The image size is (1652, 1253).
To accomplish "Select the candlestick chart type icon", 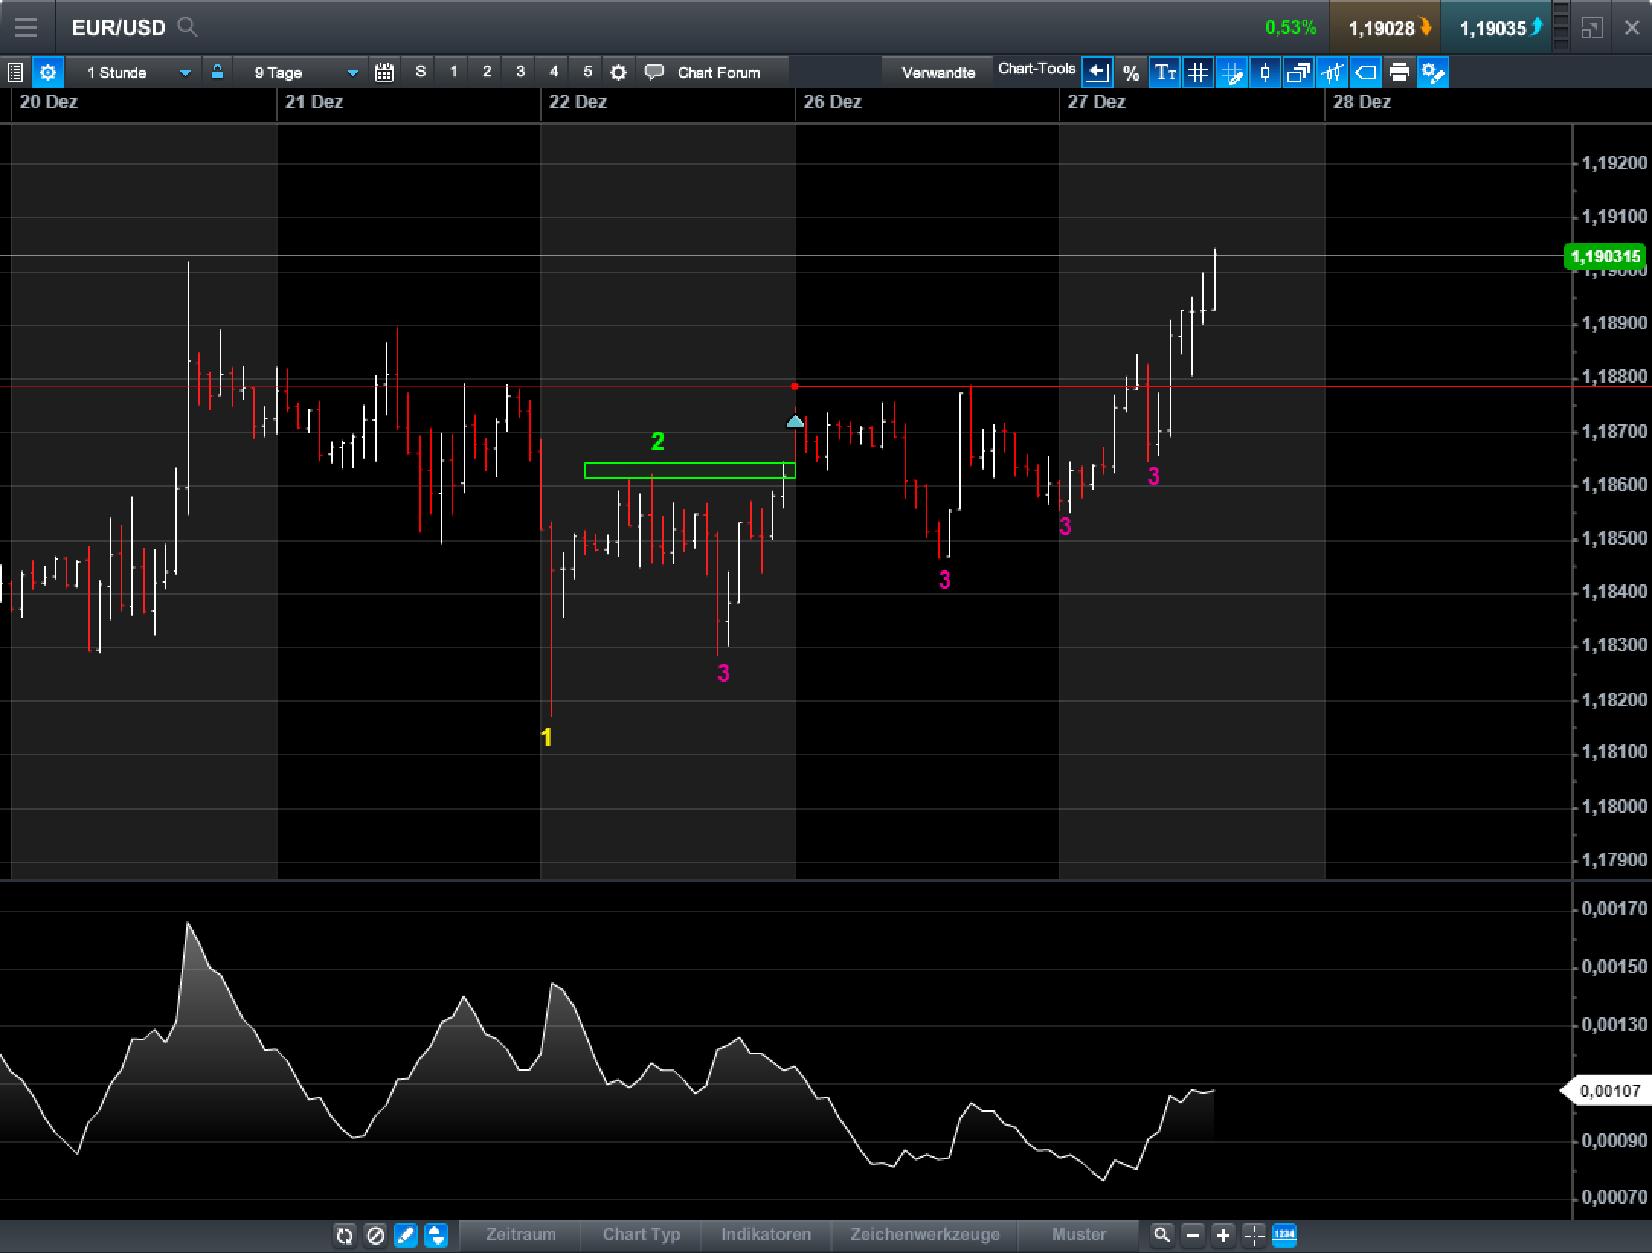I will tap(1263, 71).
